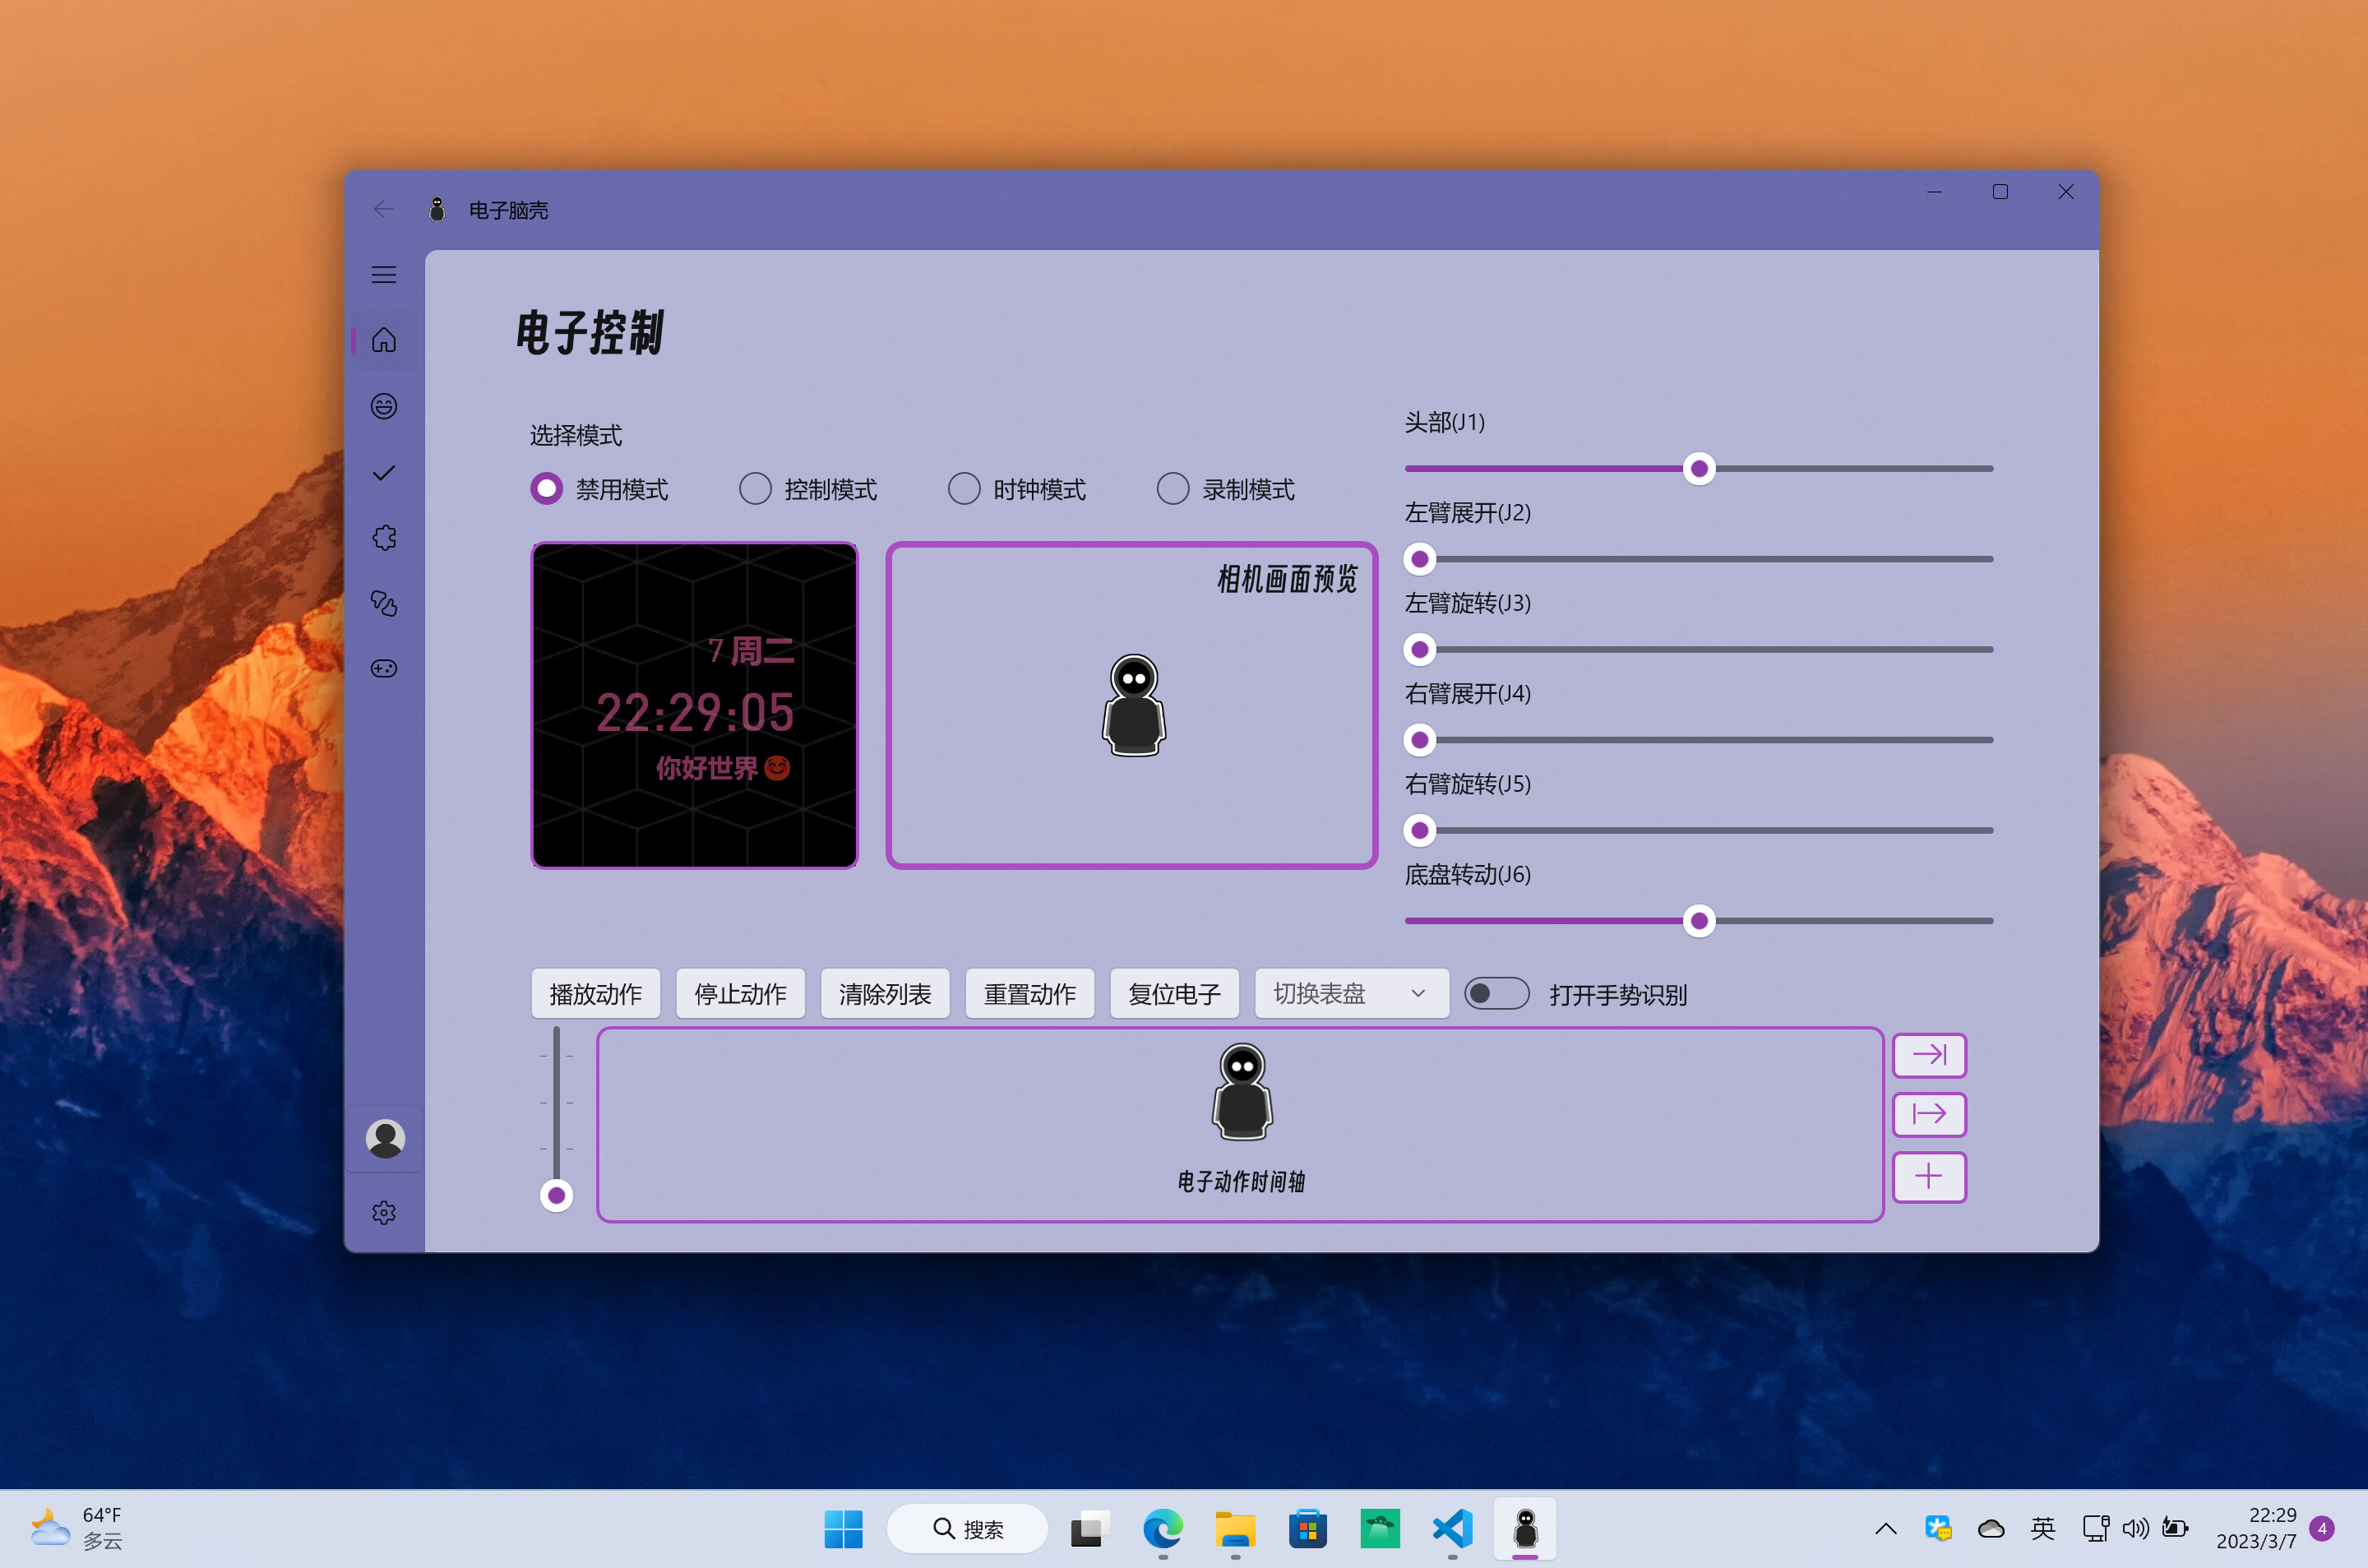The width and height of the screenshot is (2368, 1568).
Task: Click the OneDrive cloud tray icon
Action: click(x=1991, y=1529)
